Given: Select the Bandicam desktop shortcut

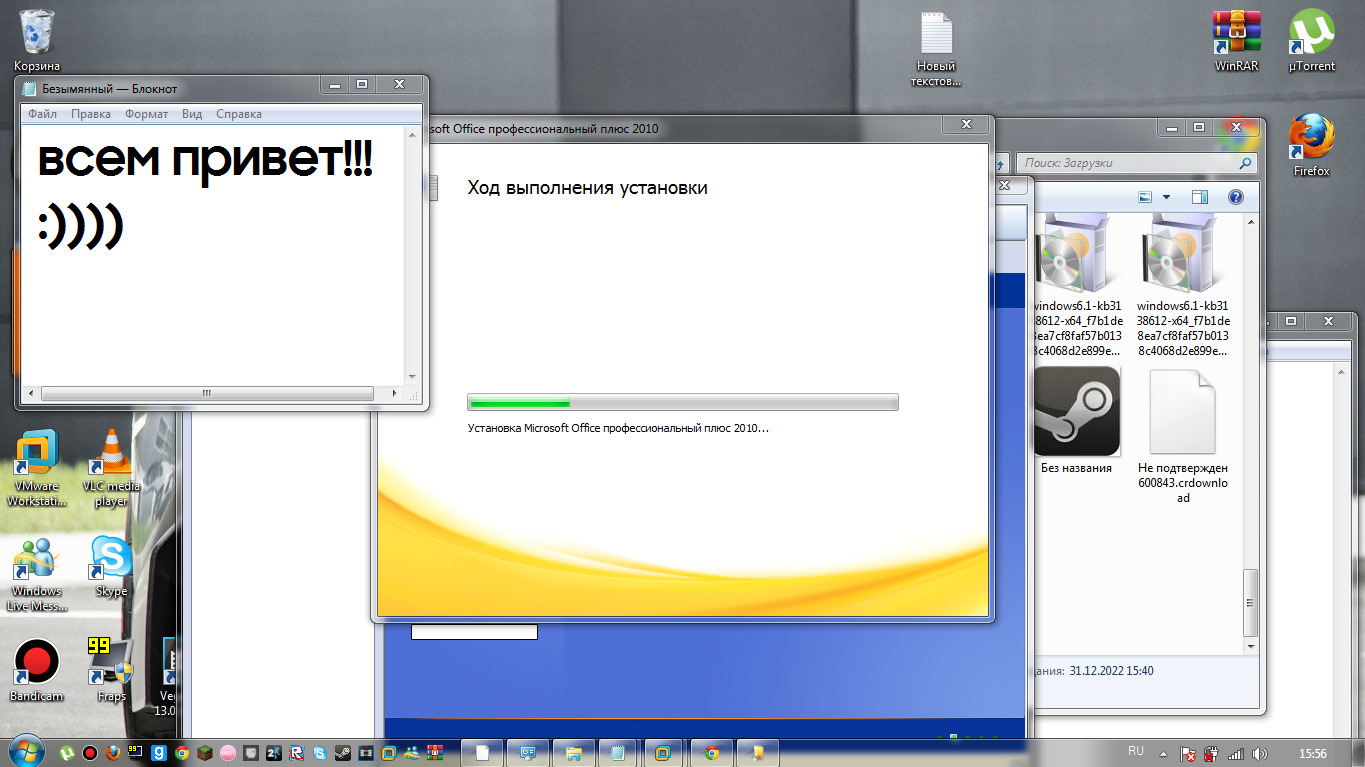Looking at the screenshot, I should coord(36,671).
